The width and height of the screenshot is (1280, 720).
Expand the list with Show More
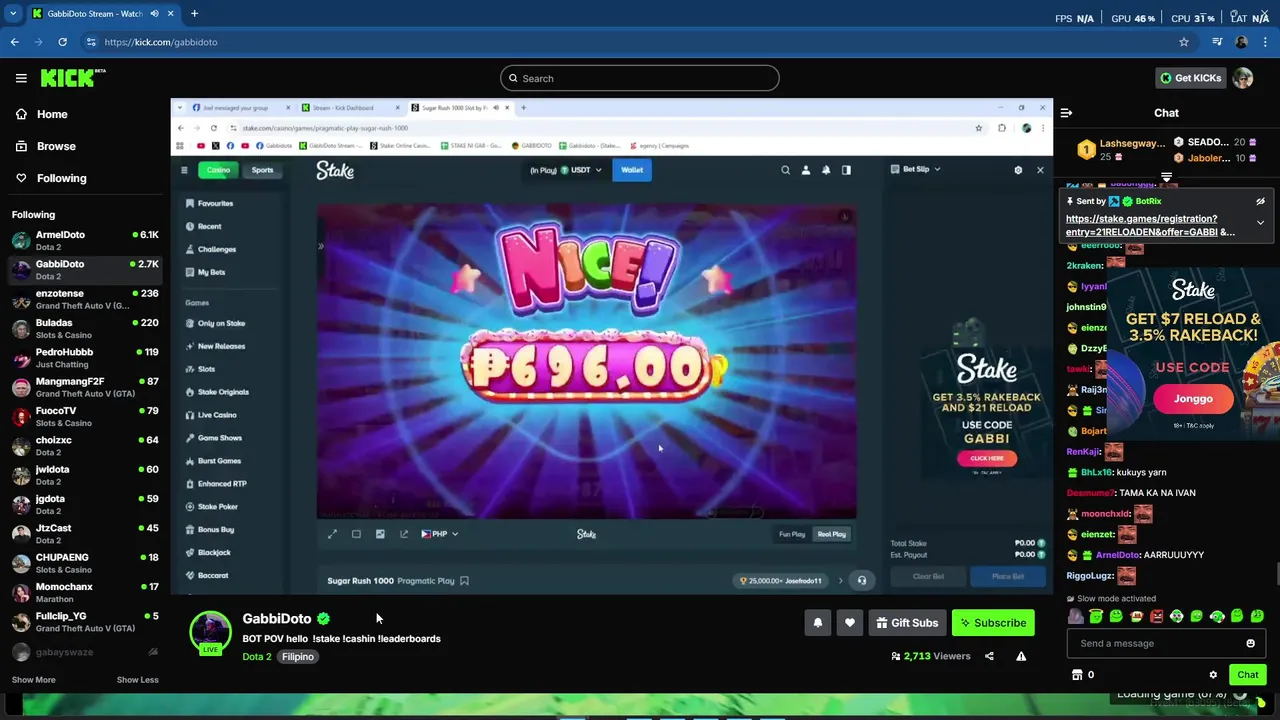[x=33, y=680]
